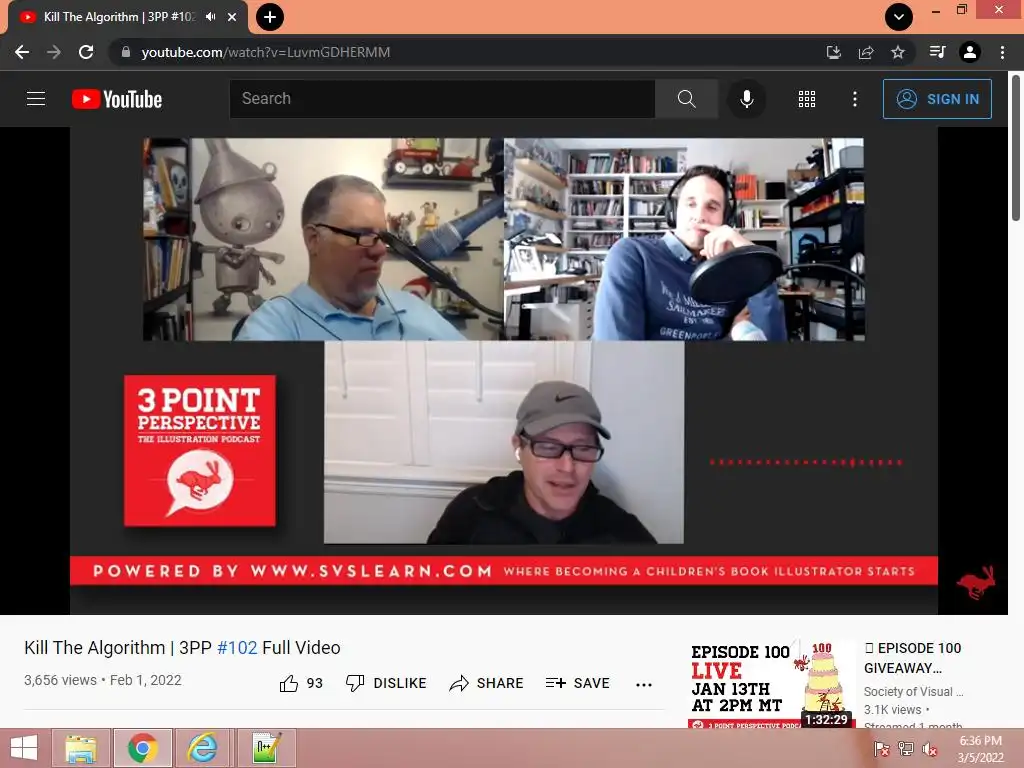Close the Kill The Algorithm tab

[x=232, y=17]
